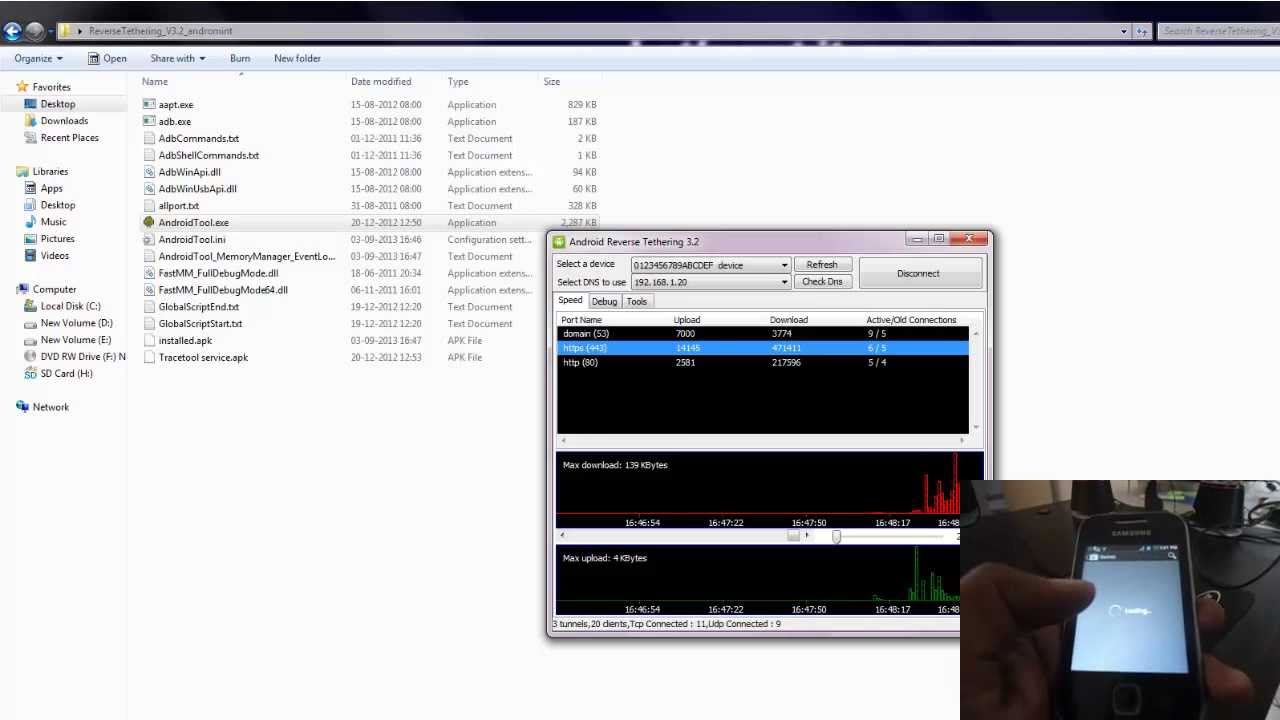Click the AdbCommands.txt file icon
The width and height of the screenshot is (1280, 720).
pos(149,139)
